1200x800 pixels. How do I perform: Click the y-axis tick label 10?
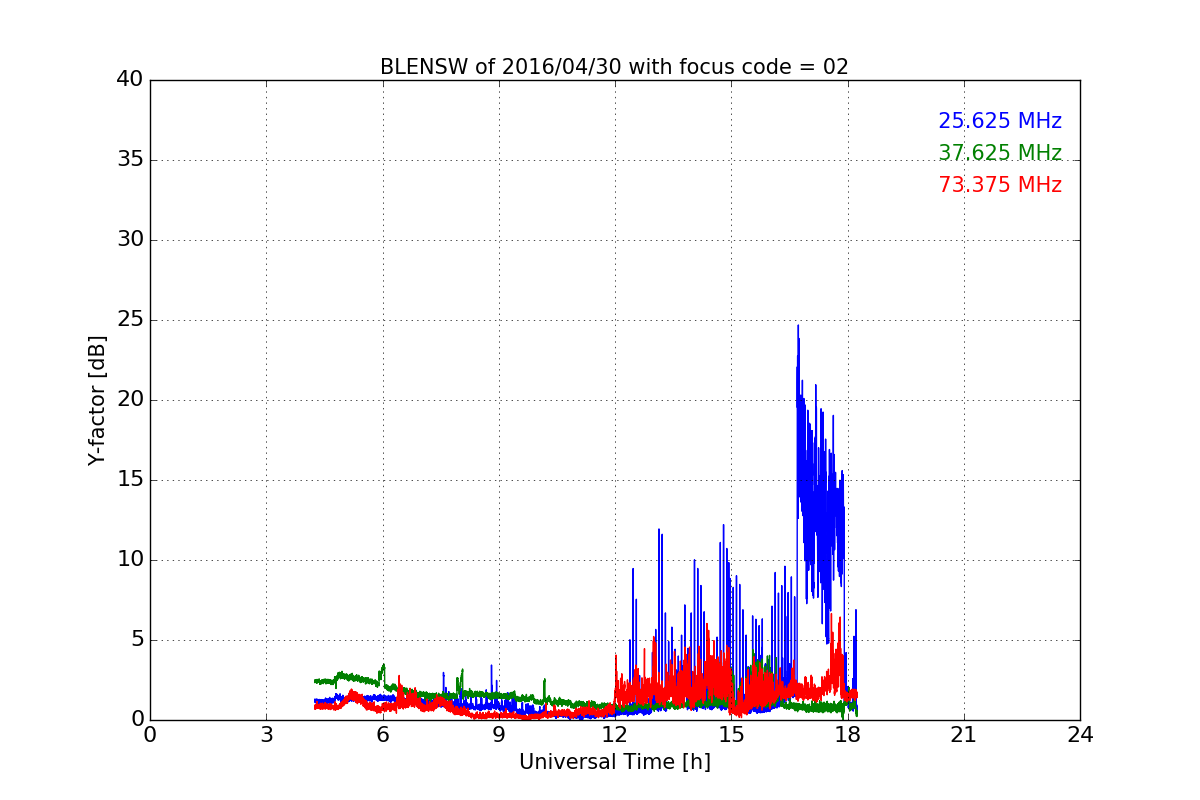click(130, 559)
